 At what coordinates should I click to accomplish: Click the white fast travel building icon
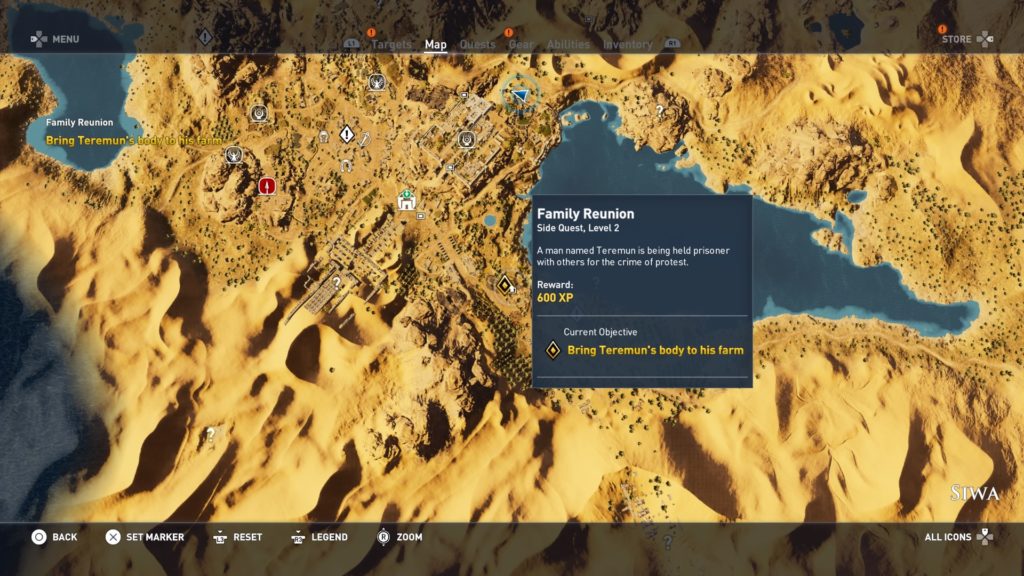click(406, 201)
